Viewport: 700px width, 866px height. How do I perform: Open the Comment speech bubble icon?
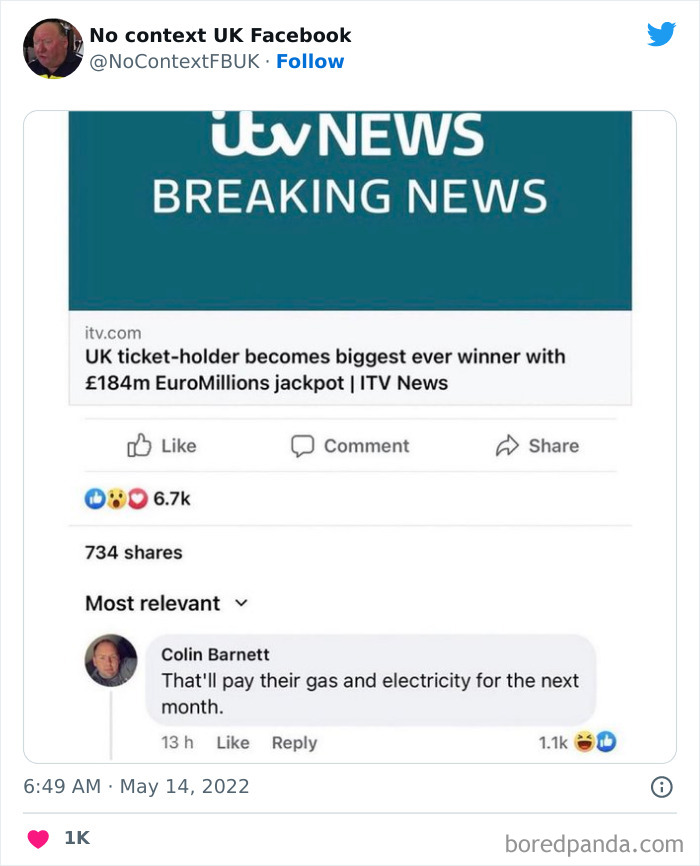pos(301,445)
